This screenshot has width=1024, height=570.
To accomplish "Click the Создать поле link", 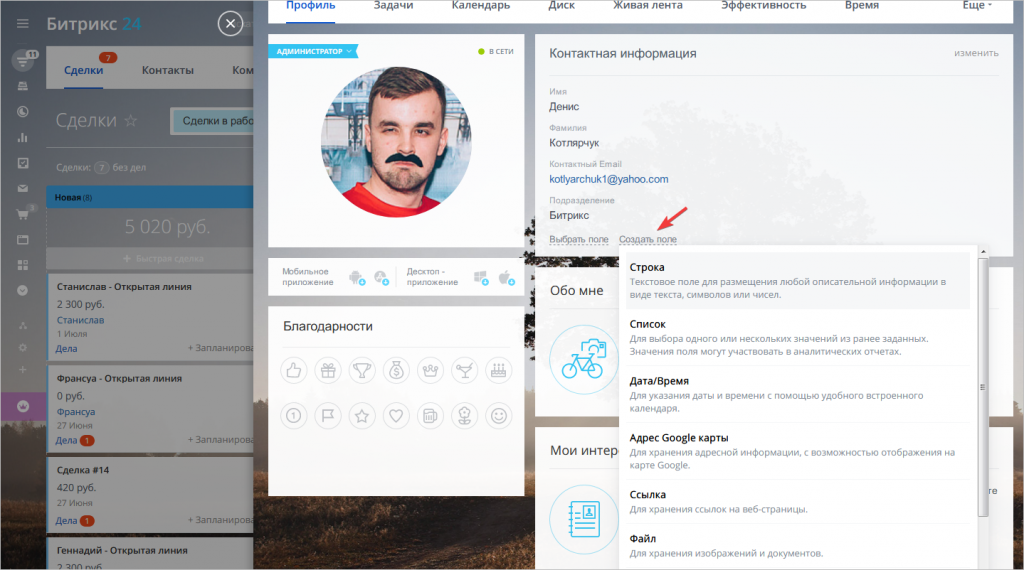I will (648, 240).
